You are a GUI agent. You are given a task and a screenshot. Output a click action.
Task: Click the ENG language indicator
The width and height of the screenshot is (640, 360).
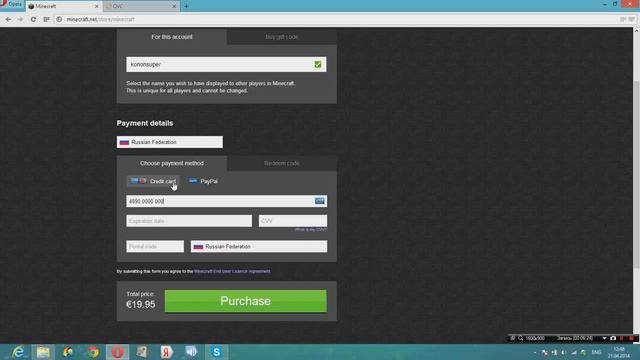click(596, 352)
